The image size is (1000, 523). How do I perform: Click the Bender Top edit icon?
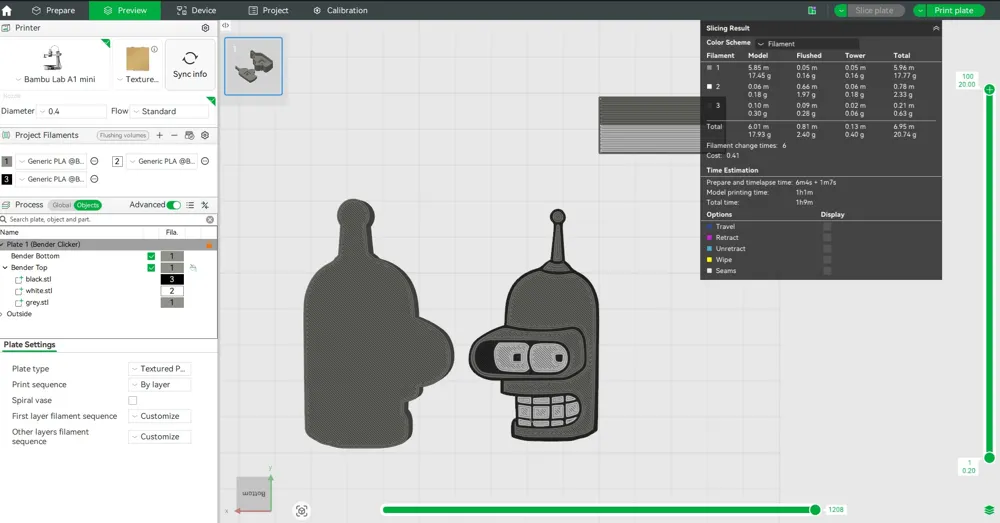click(193, 268)
